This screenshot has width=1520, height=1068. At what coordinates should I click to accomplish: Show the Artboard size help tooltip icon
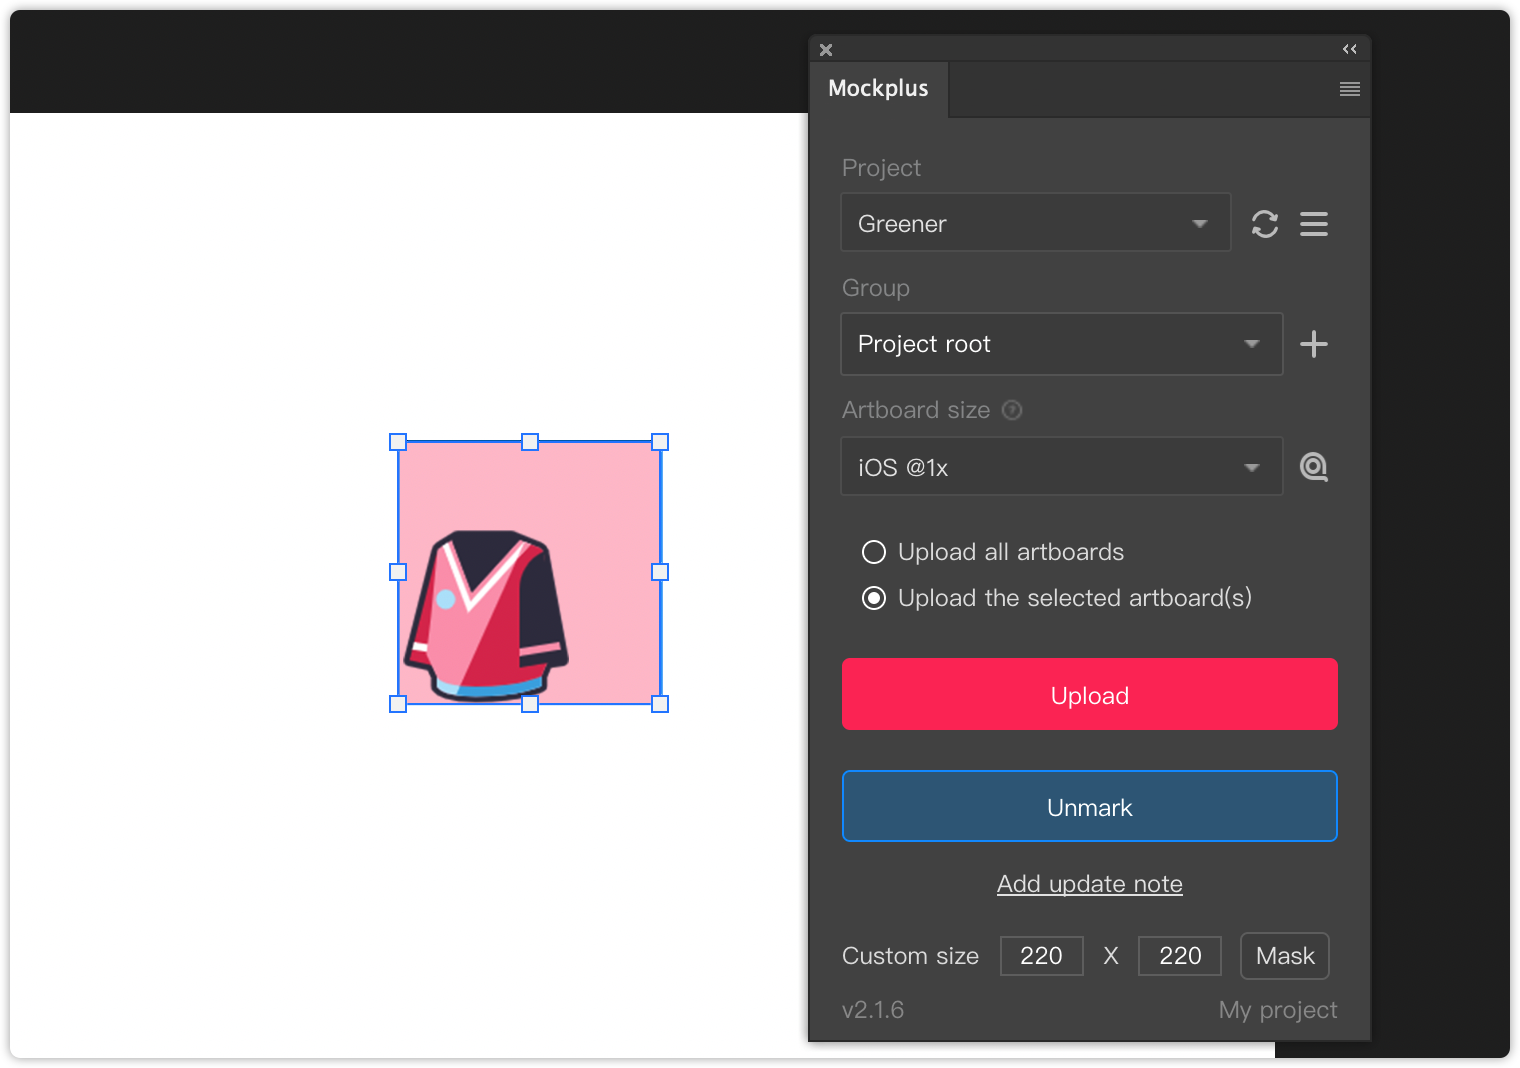[1012, 410]
